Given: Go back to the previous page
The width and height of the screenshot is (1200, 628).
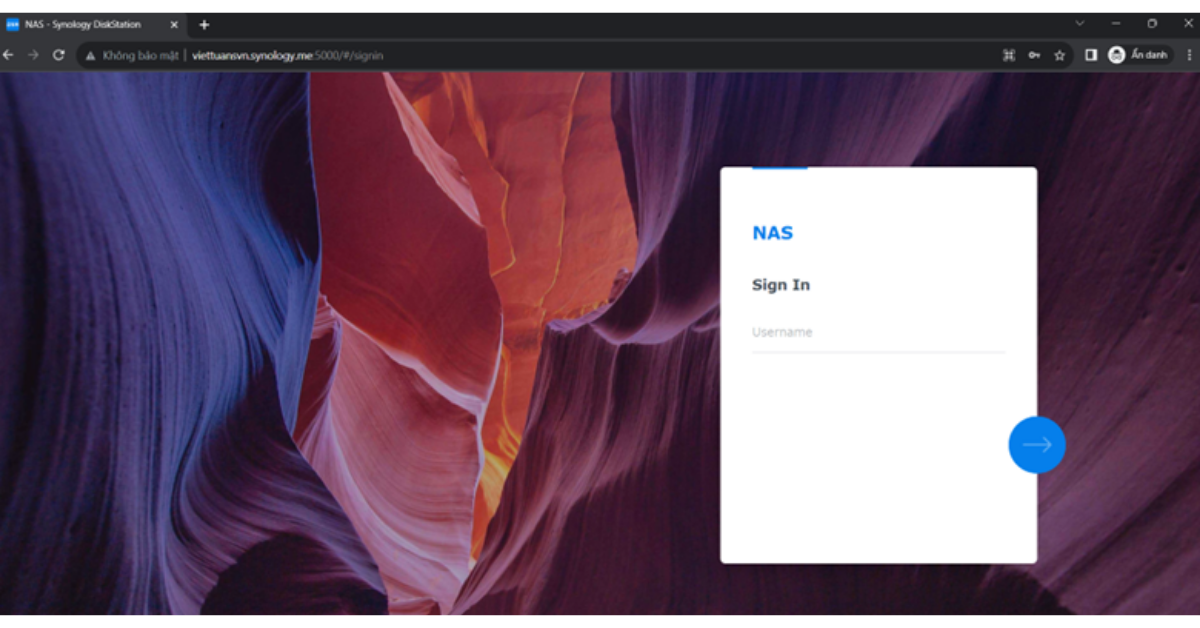Looking at the screenshot, I should click(9, 55).
